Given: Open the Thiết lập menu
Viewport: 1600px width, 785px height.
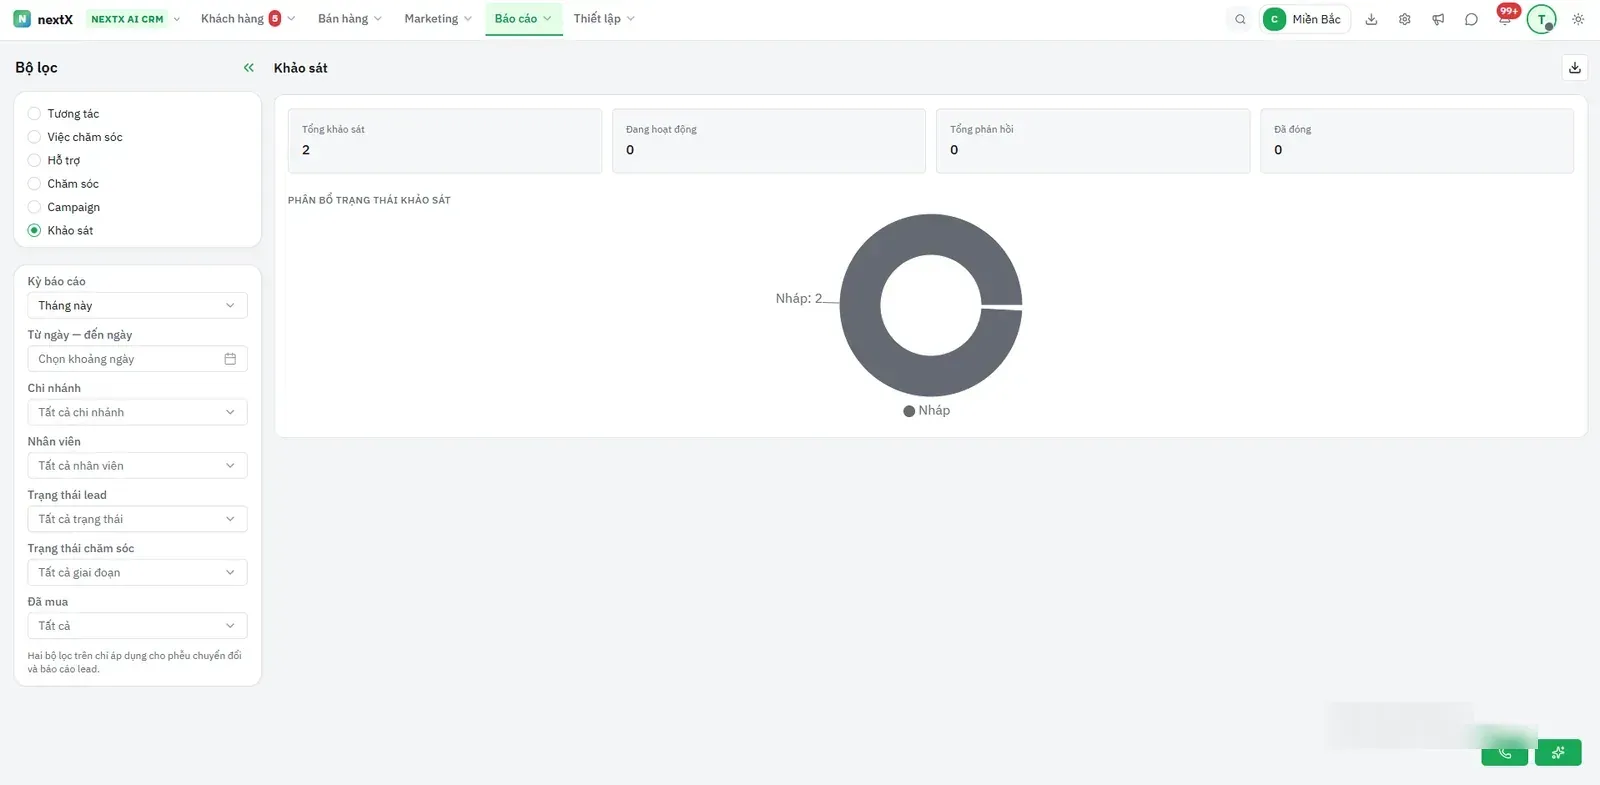Looking at the screenshot, I should pyautogui.click(x=604, y=19).
